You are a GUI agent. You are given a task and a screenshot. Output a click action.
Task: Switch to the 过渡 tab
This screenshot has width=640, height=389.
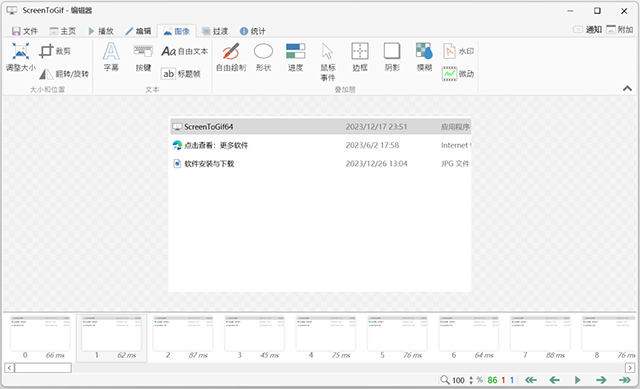click(215, 31)
